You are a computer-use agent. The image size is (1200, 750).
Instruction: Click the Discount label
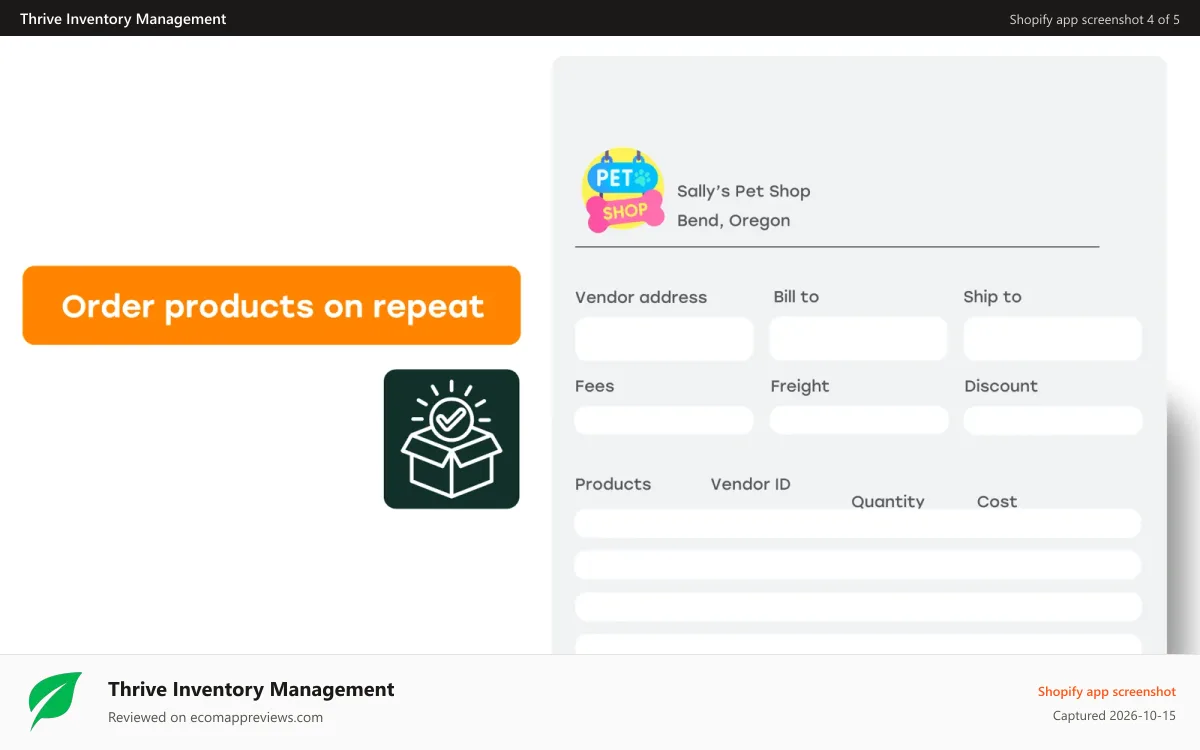1001,386
